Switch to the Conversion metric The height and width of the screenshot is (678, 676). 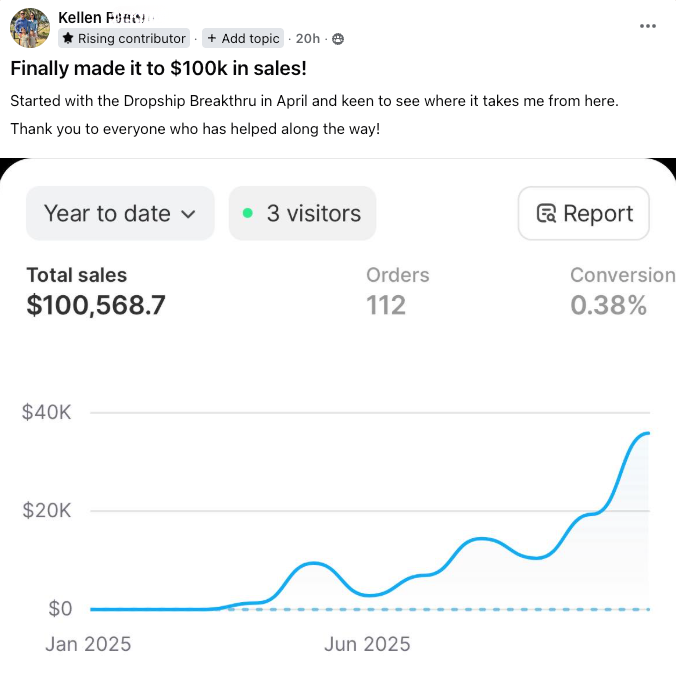(621, 291)
